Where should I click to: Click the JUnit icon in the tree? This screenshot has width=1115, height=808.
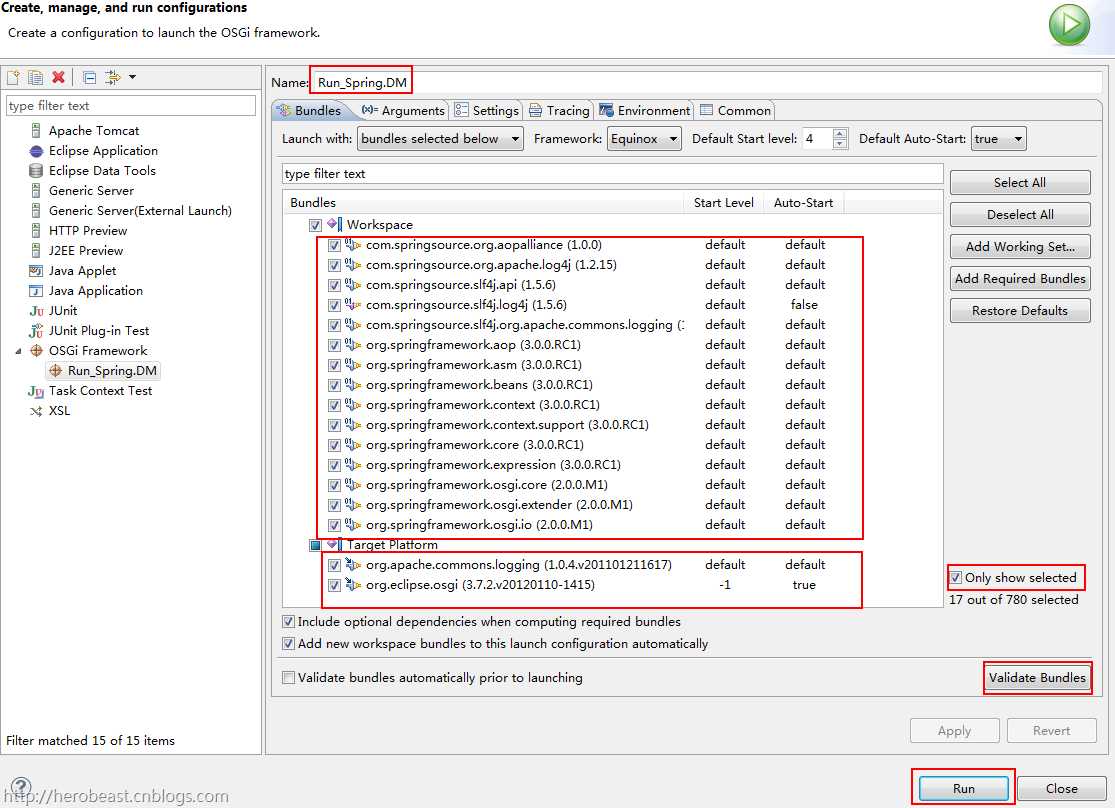pyautogui.click(x=36, y=311)
